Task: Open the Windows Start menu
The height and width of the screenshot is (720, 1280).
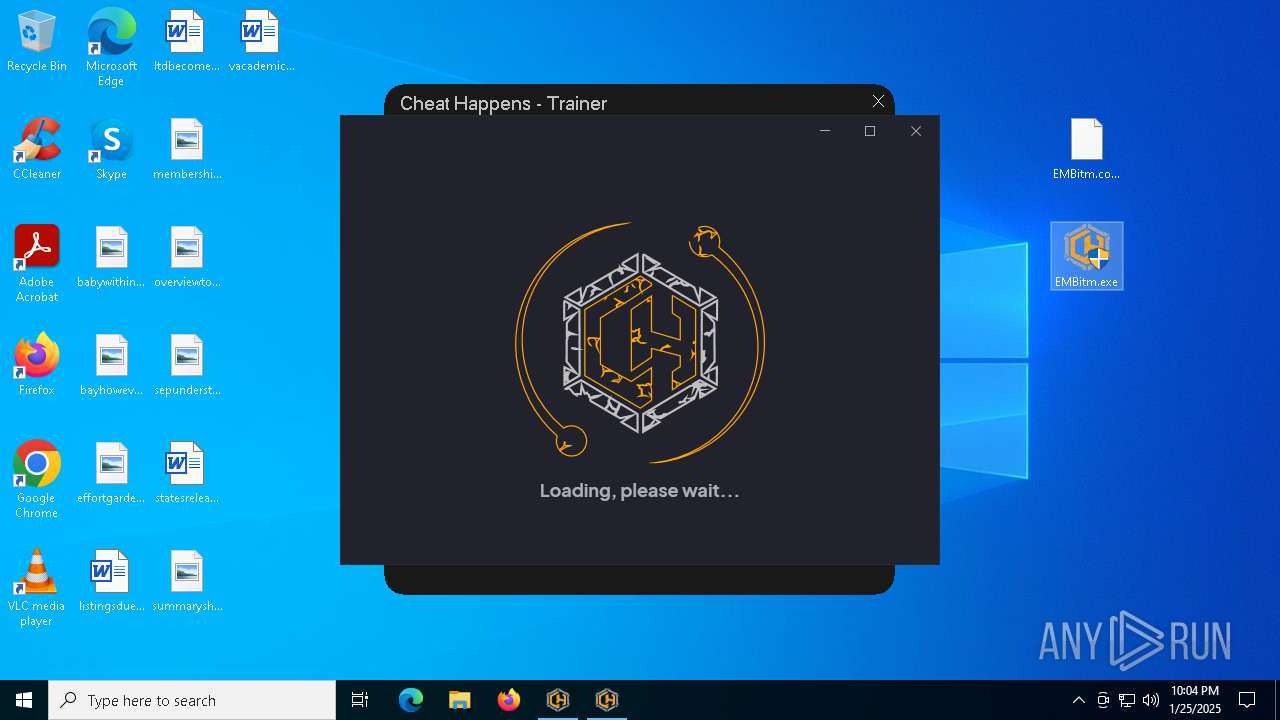Action: click(24, 700)
